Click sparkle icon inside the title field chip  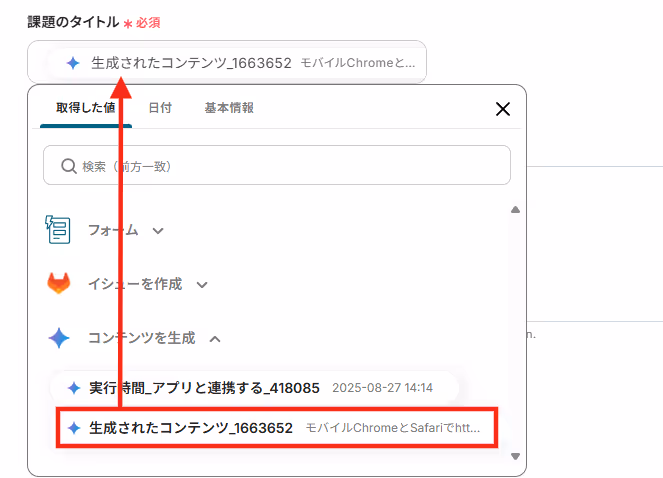(x=73, y=63)
